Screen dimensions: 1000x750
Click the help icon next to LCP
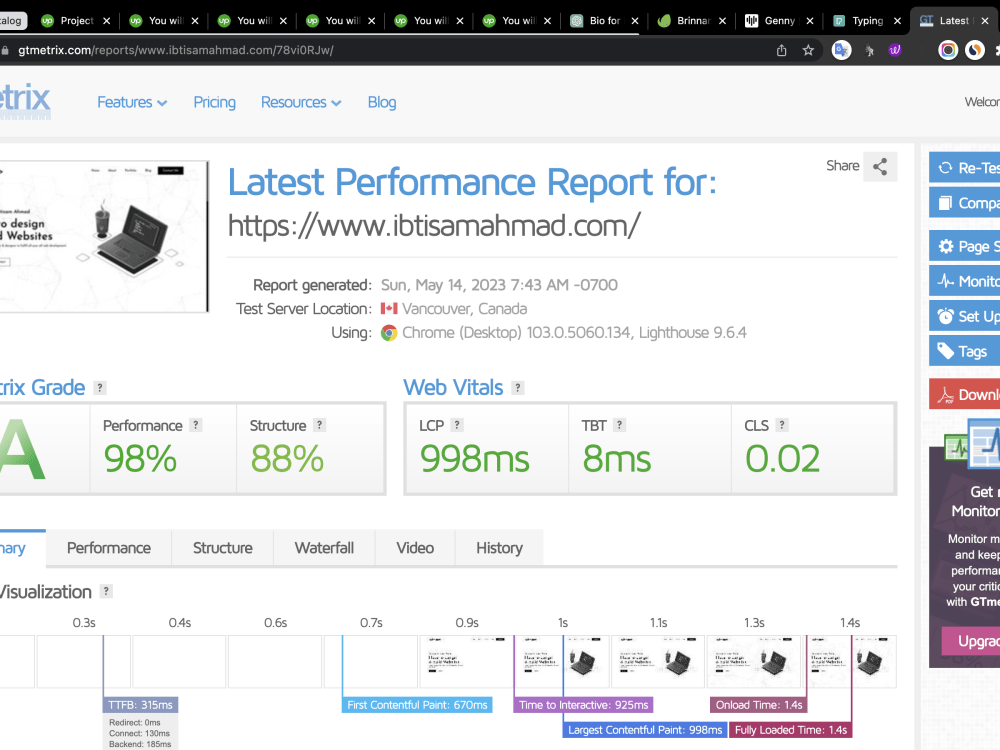[x=457, y=425]
